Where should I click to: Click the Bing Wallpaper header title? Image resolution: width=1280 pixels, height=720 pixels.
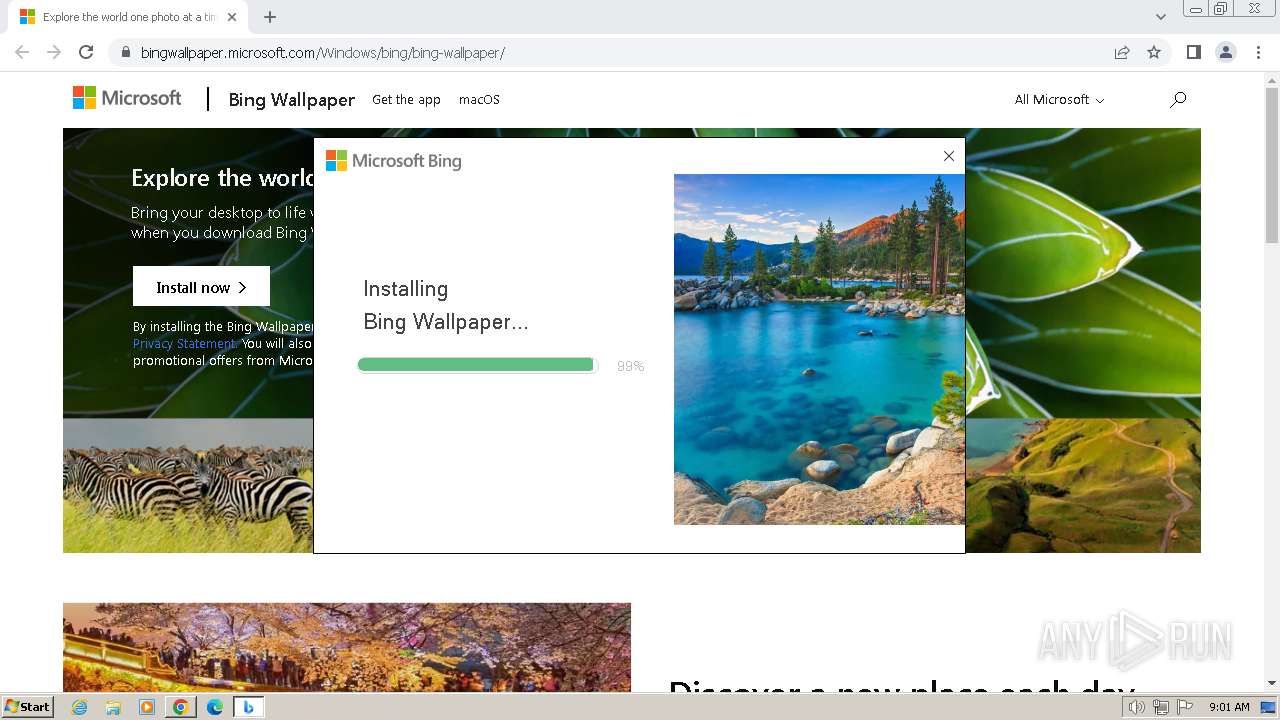point(292,99)
